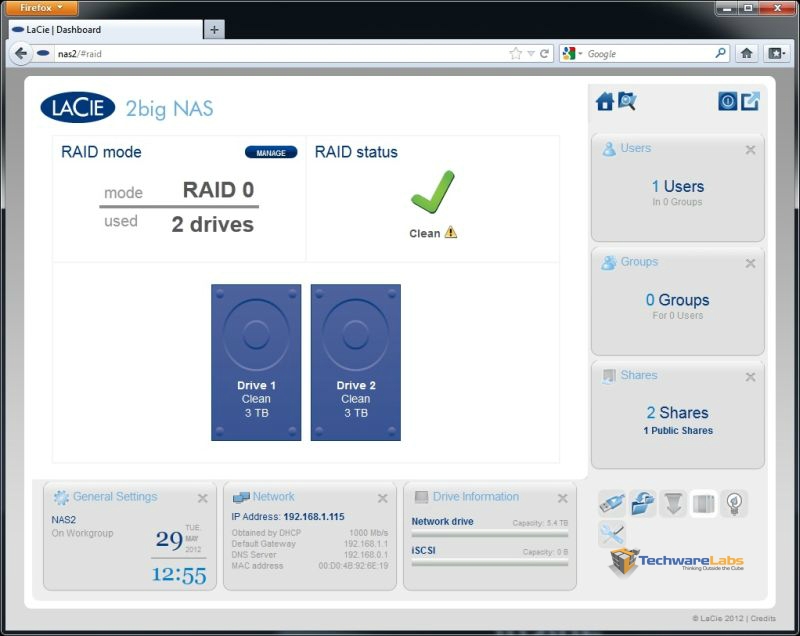Click the log out arrow icon
Image resolution: width=800 pixels, height=636 pixels.
[750, 101]
